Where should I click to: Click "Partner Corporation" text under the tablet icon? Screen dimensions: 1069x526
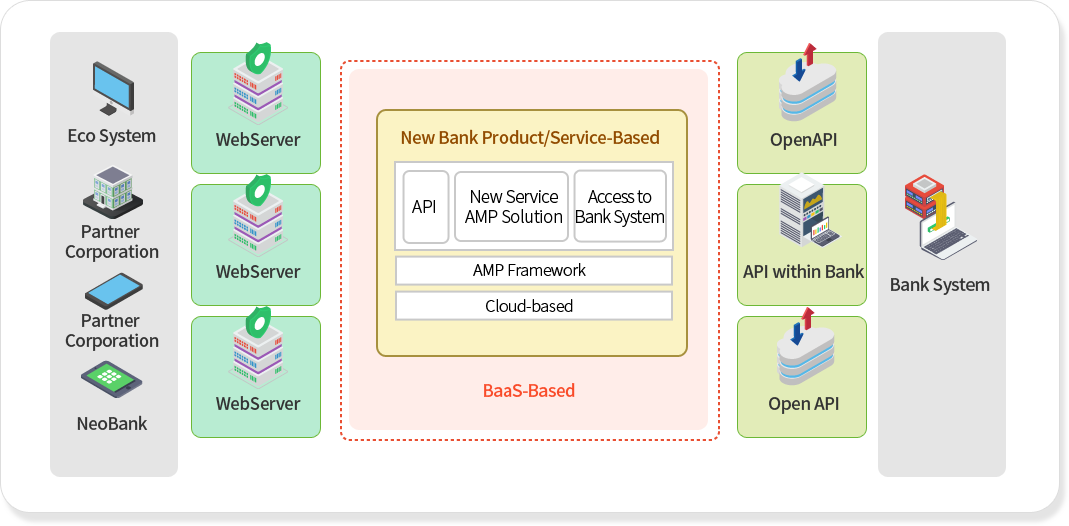pos(112,330)
